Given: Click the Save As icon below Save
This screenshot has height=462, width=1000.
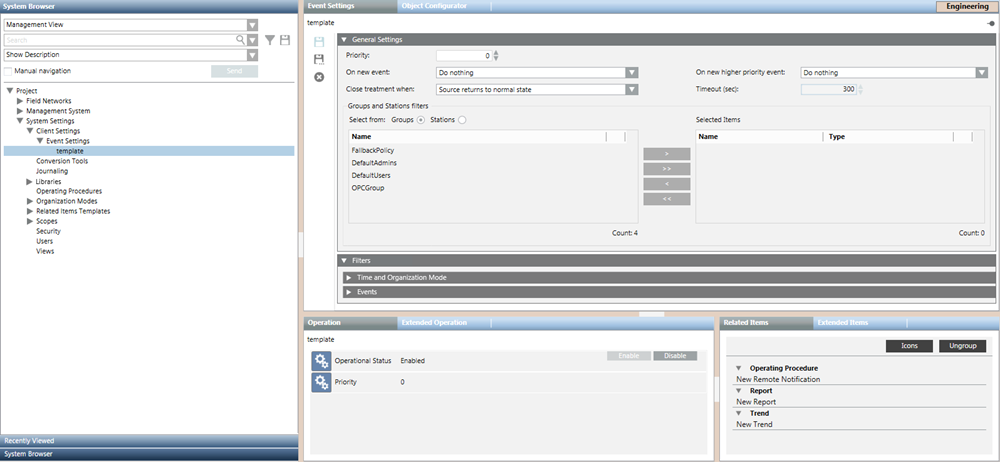Looking at the screenshot, I should 319,59.
